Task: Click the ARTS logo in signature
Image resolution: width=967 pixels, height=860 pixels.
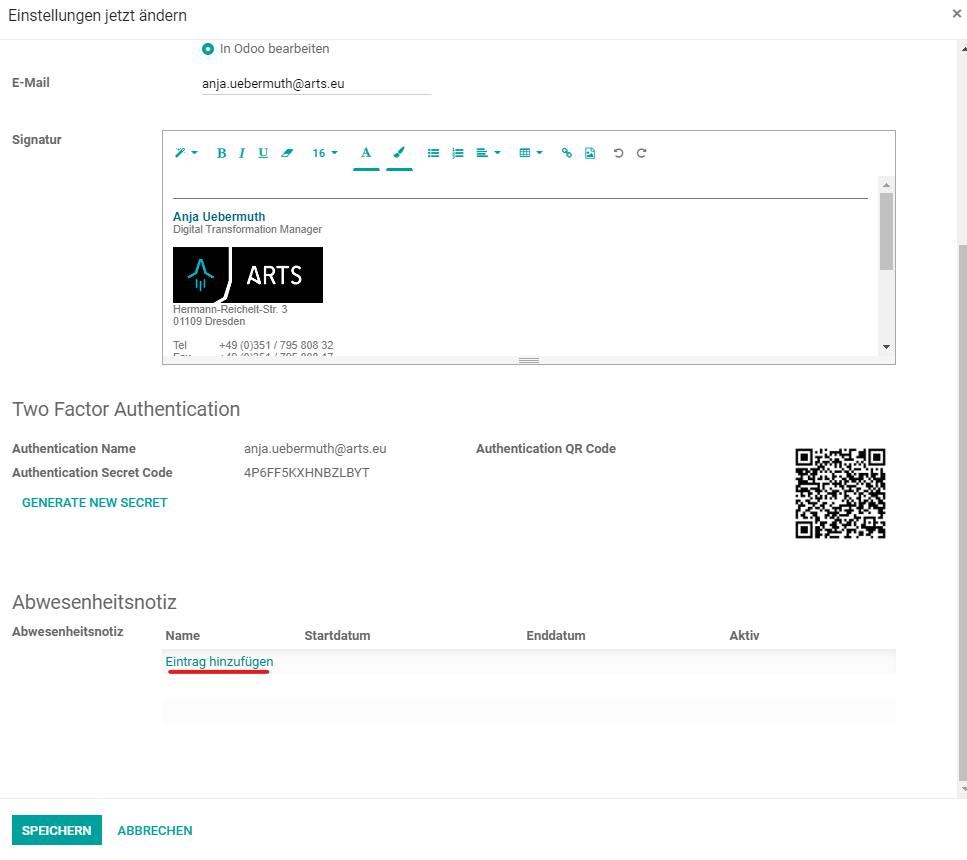Action: pyautogui.click(x=248, y=275)
